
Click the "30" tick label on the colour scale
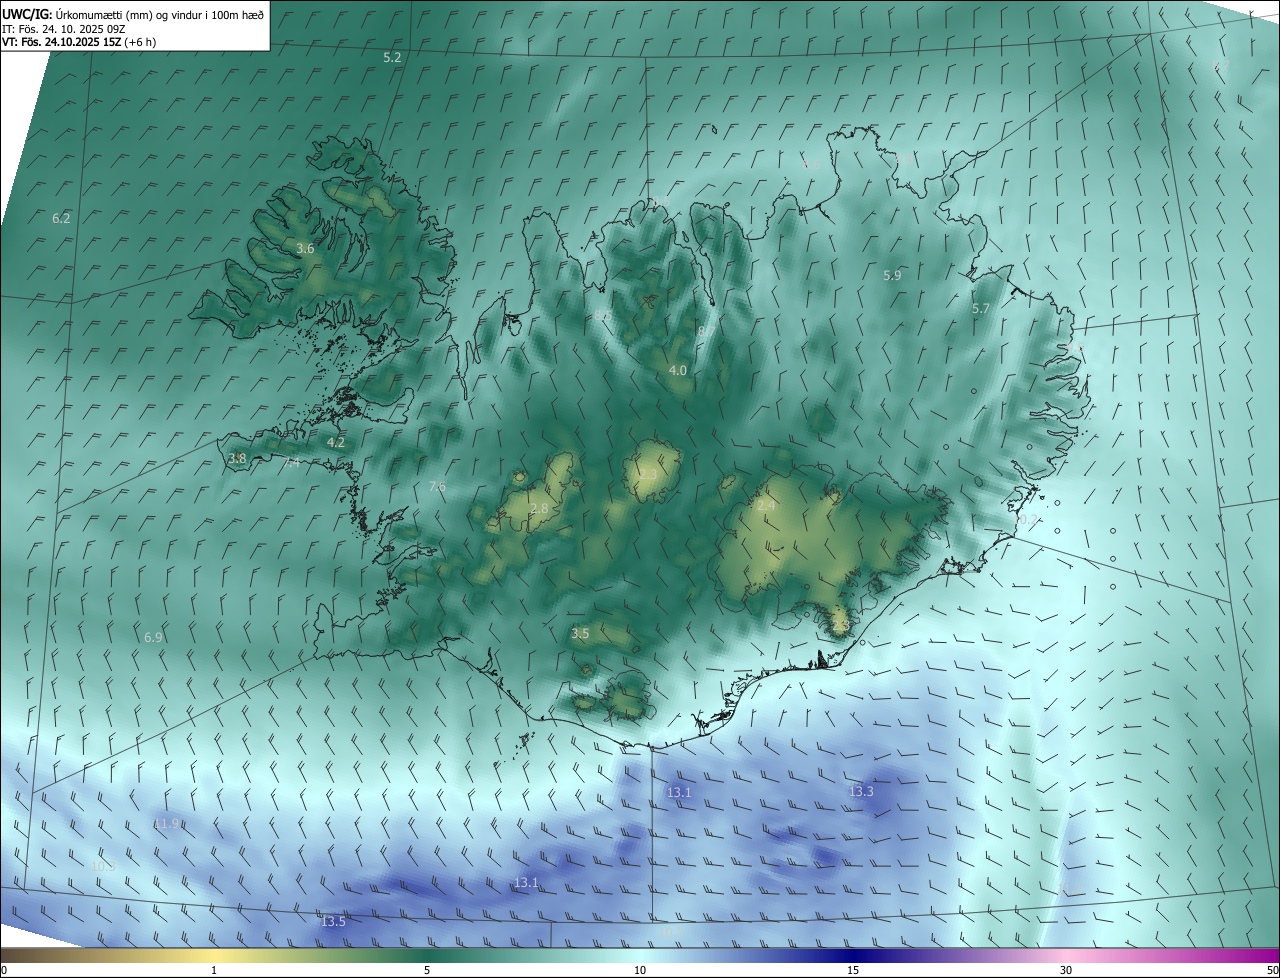click(1066, 970)
